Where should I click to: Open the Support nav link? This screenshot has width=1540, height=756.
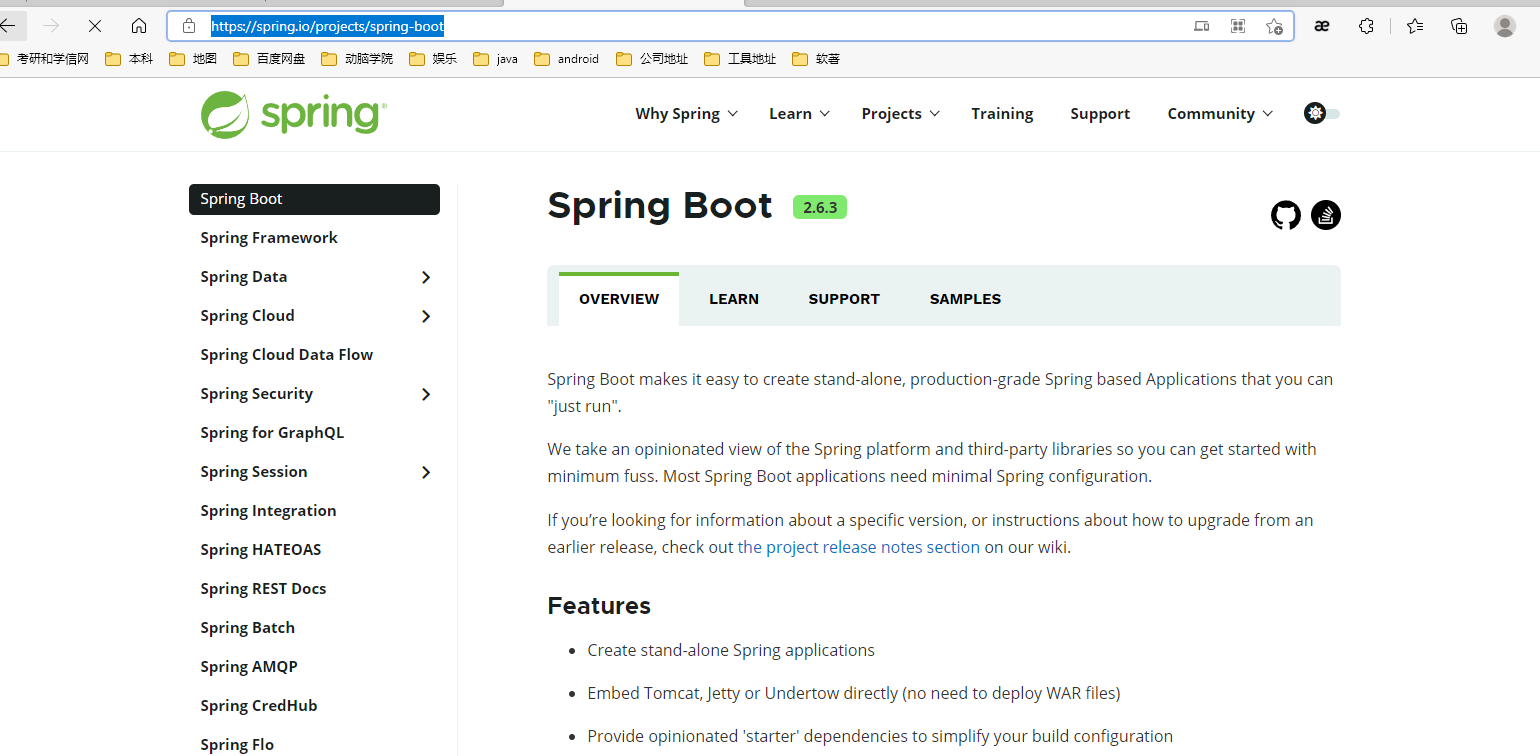tap(1100, 114)
